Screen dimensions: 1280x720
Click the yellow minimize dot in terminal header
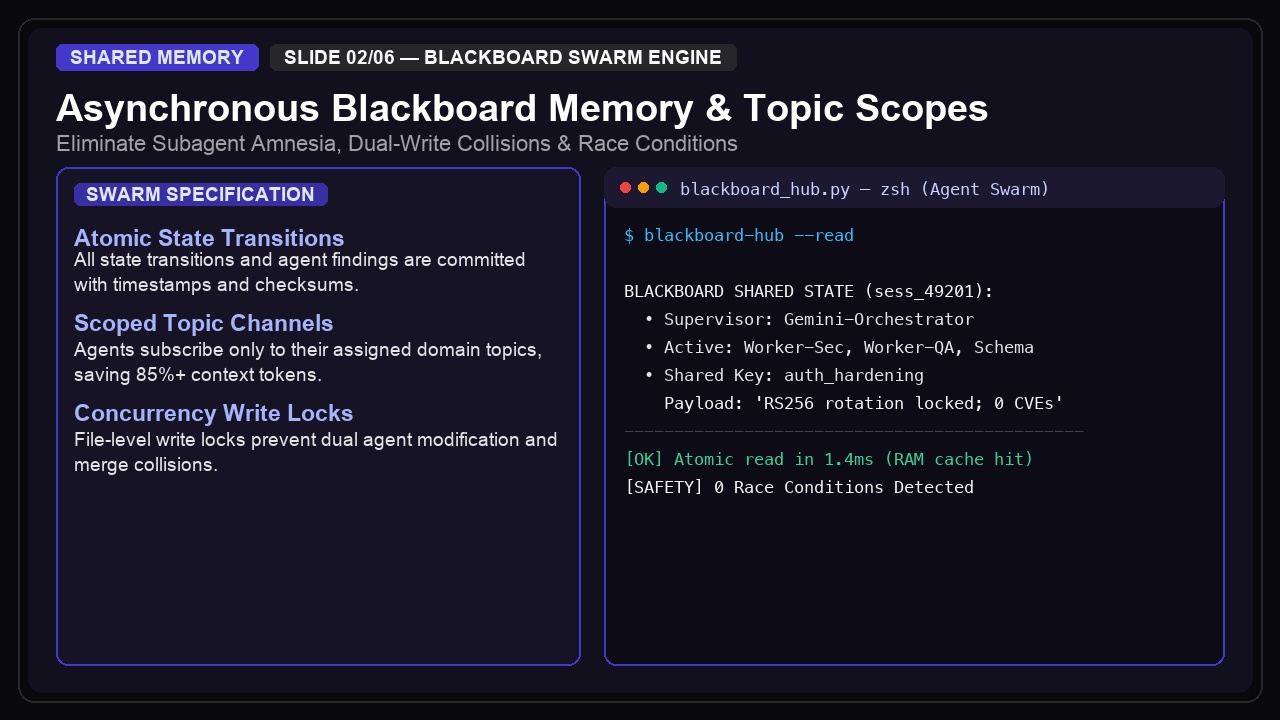click(x=644, y=188)
